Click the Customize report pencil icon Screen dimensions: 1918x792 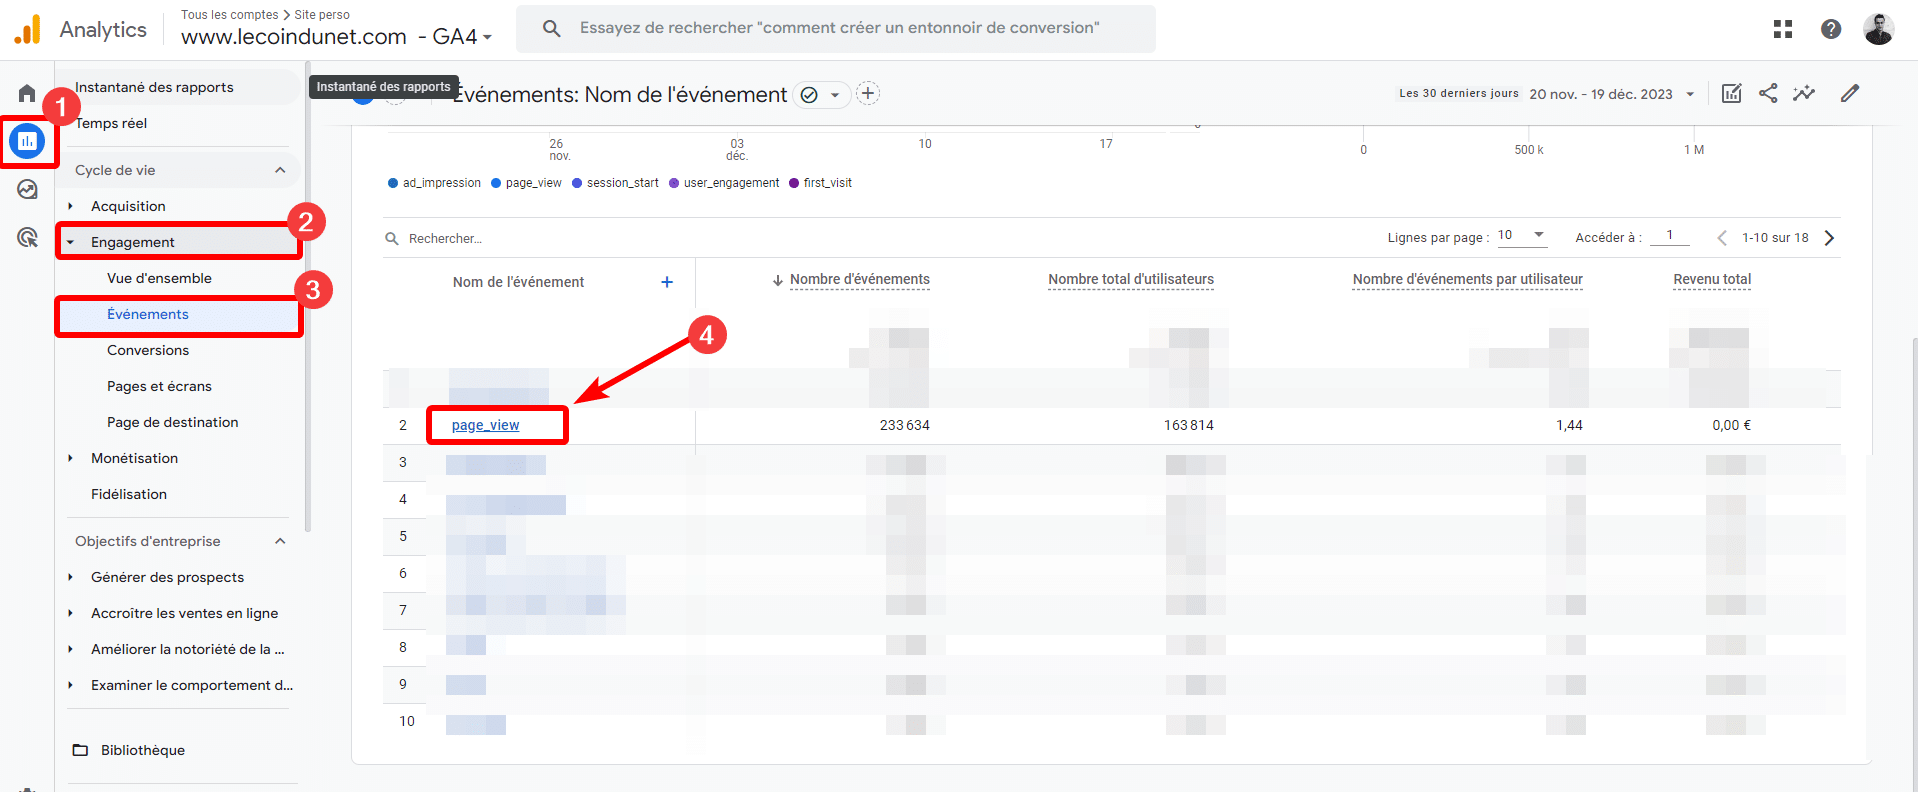1849,93
